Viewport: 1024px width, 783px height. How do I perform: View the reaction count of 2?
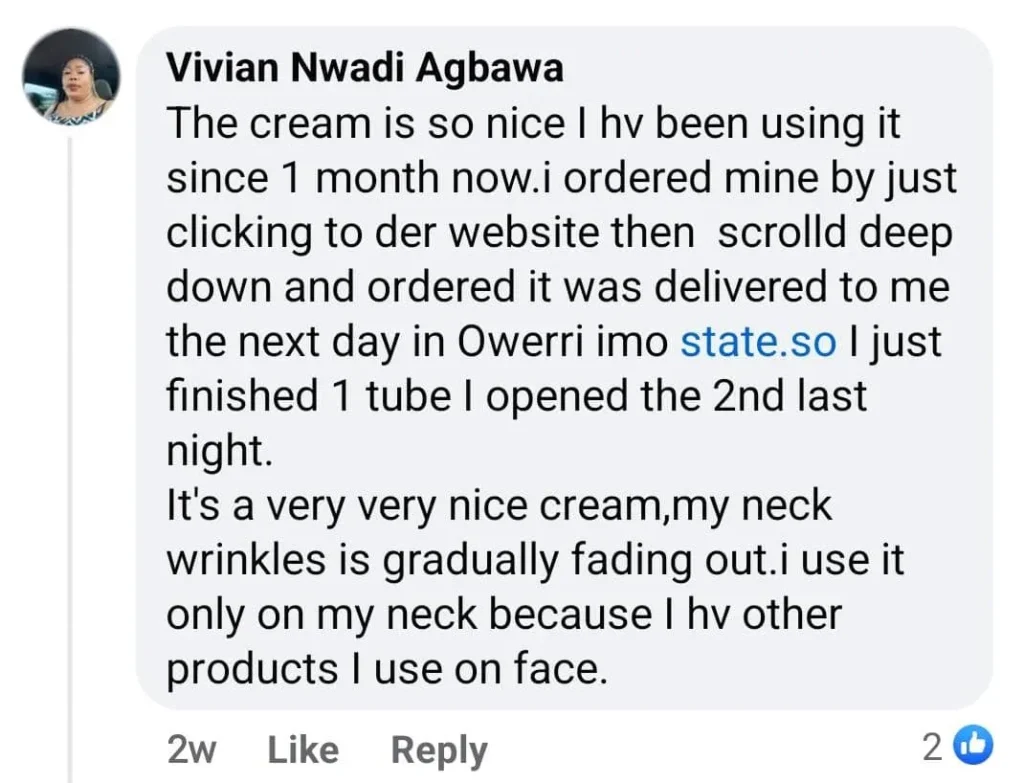point(932,745)
